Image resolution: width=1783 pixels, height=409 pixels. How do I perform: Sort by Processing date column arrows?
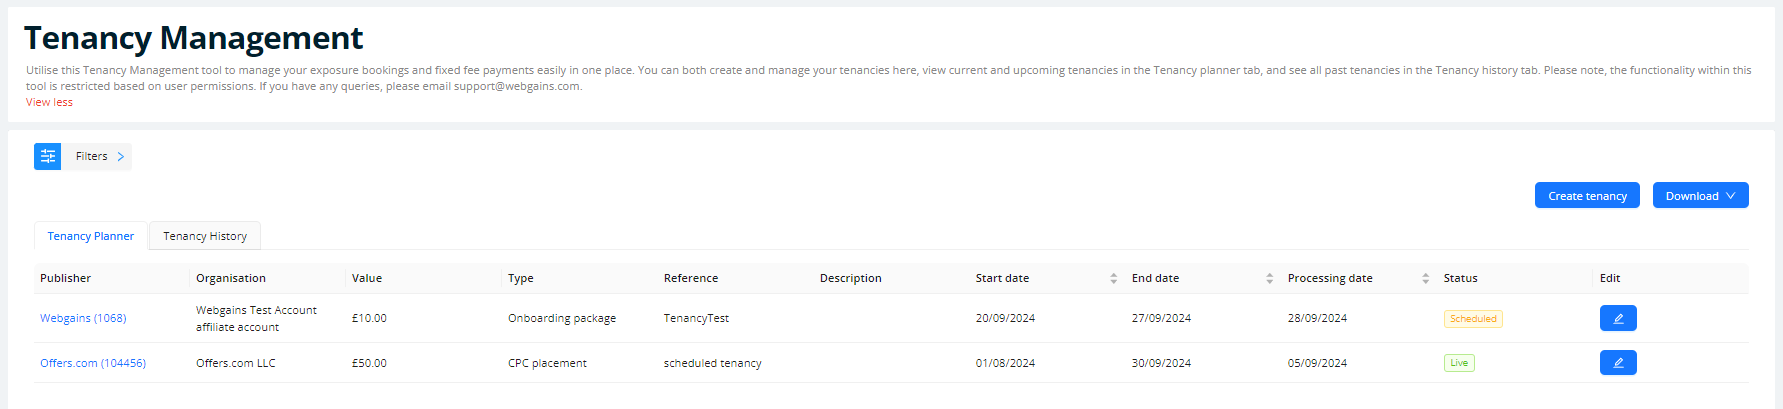[x=1425, y=278]
